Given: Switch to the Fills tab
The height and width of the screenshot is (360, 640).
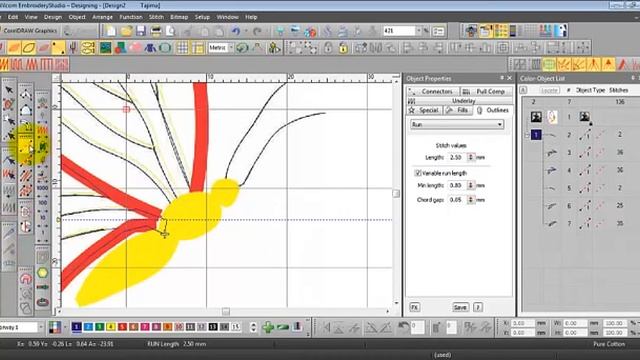Looking at the screenshot, I should [458, 110].
